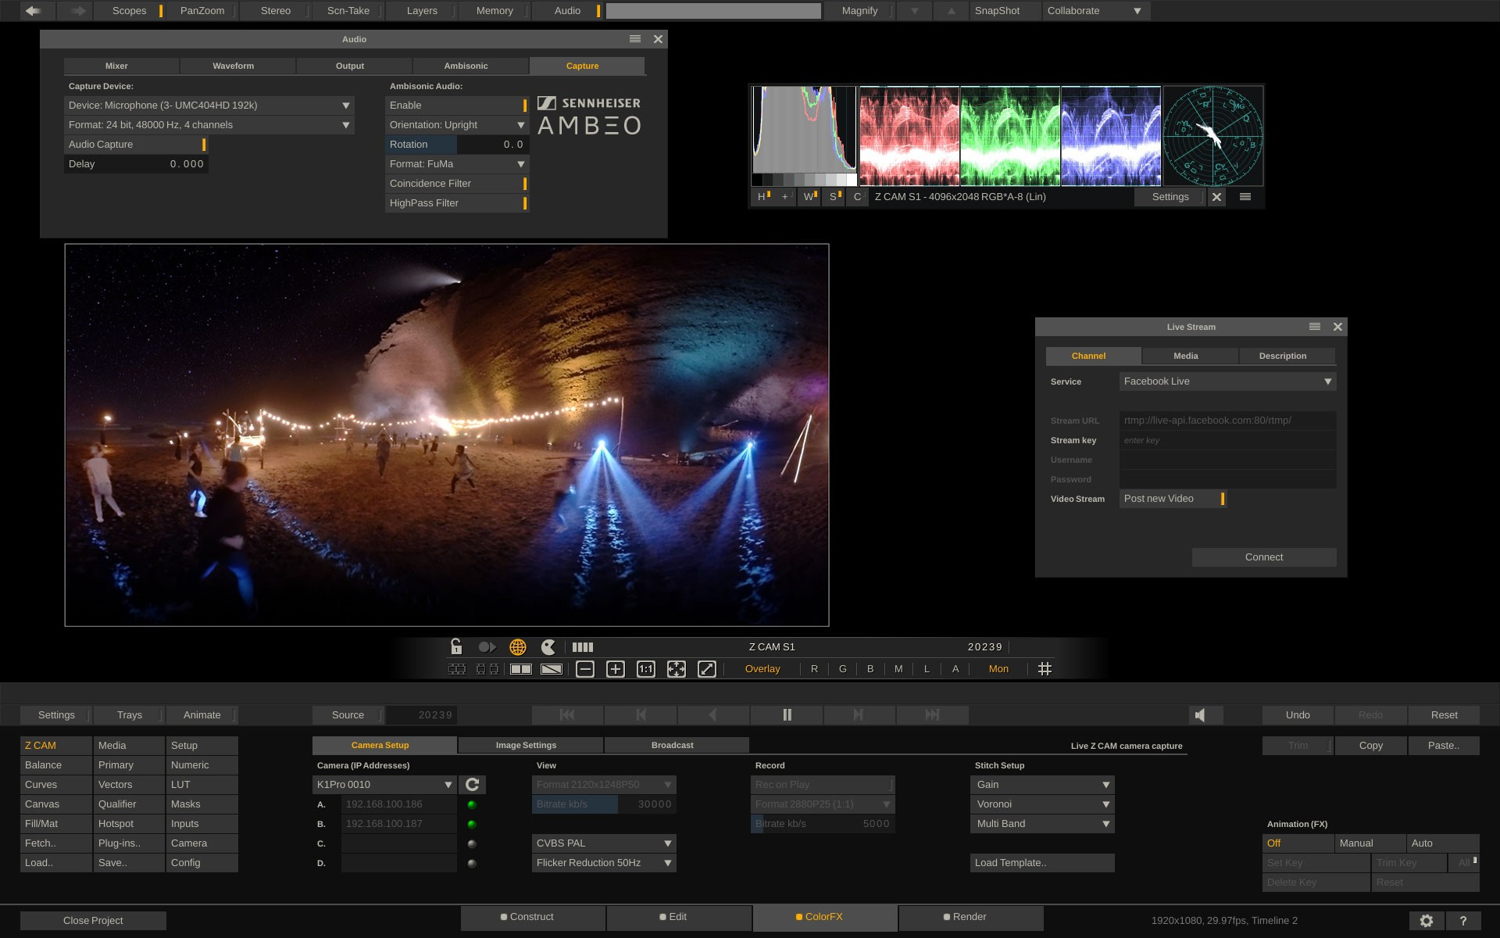Unlock the viewer padlock icon
The height and width of the screenshot is (938, 1500).
(x=456, y=647)
